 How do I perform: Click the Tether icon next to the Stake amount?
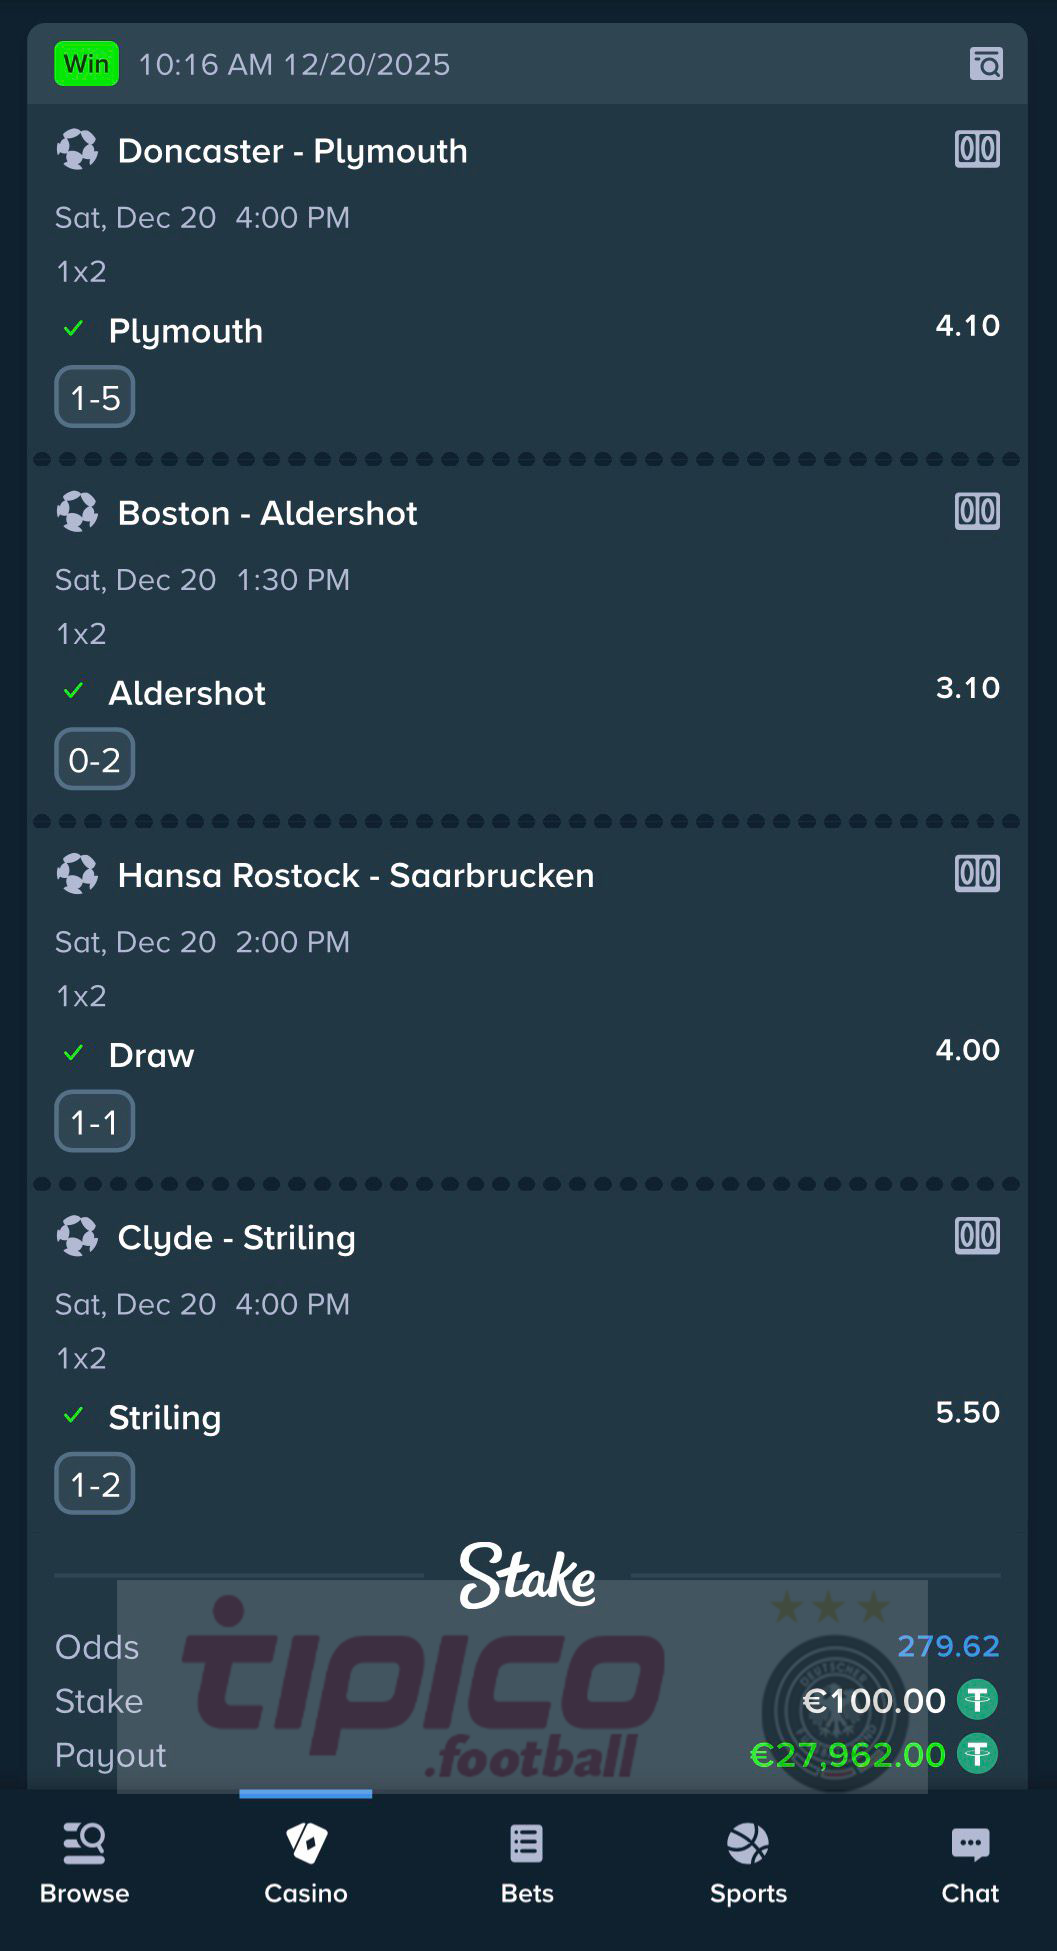click(x=977, y=1700)
